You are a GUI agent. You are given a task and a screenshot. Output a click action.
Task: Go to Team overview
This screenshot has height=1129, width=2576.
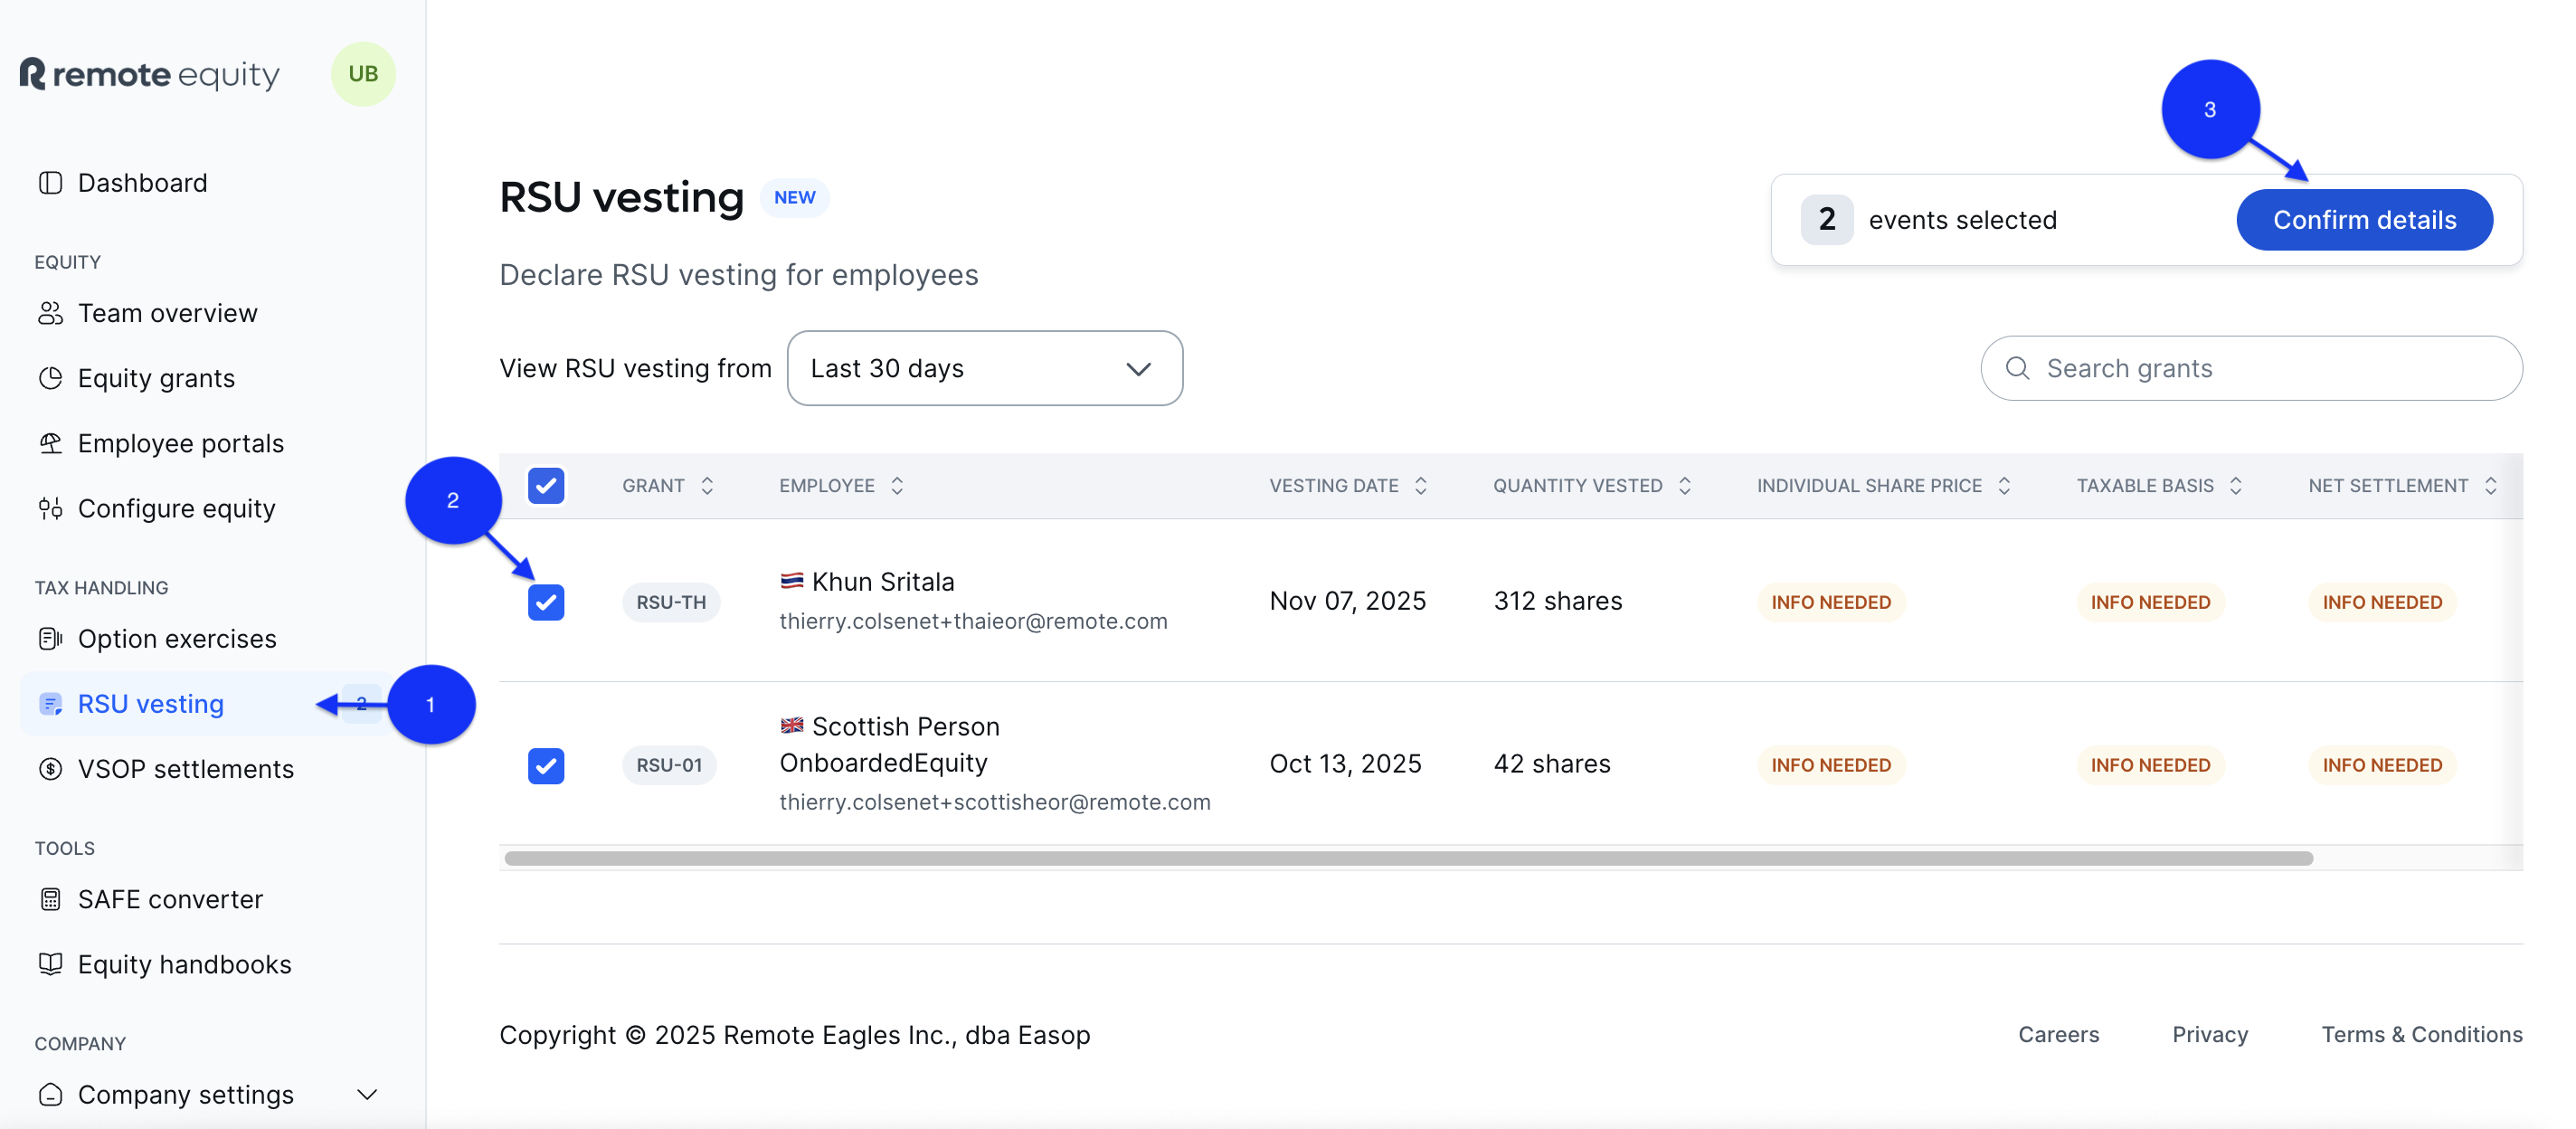tap(168, 313)
